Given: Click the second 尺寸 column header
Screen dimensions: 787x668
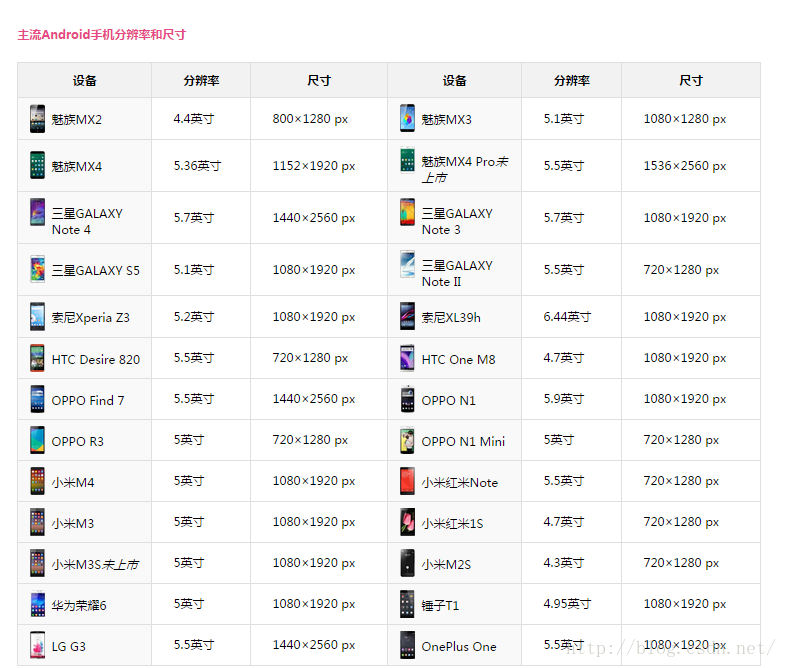Looking at the screenshot, I should click(x=691, y=80).
